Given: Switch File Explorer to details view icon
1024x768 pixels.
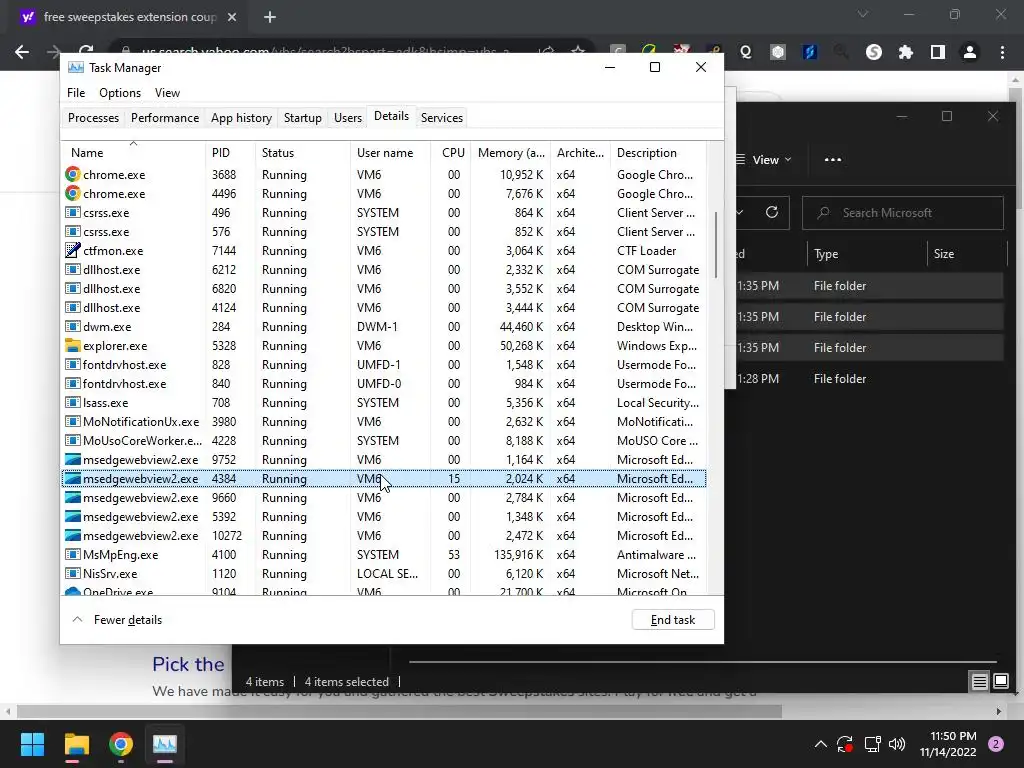Looking at the screenshot, I should pos(980,682).
